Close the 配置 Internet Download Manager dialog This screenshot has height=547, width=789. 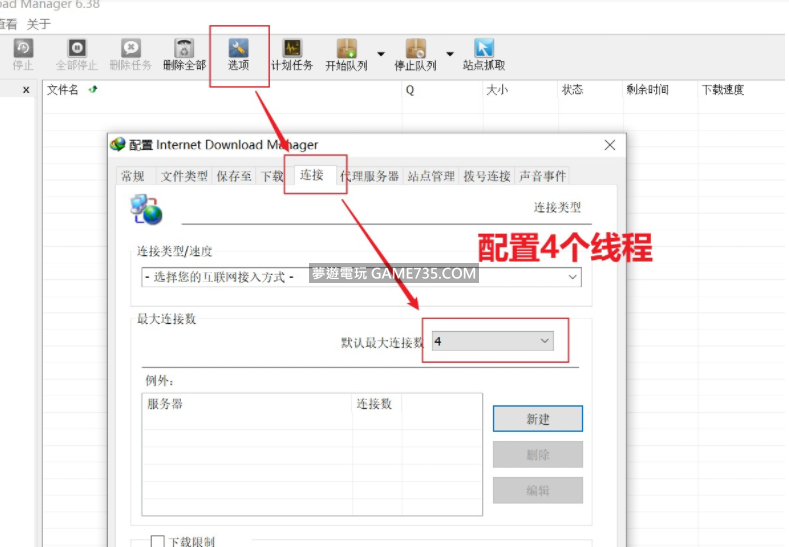coord(610,145)
